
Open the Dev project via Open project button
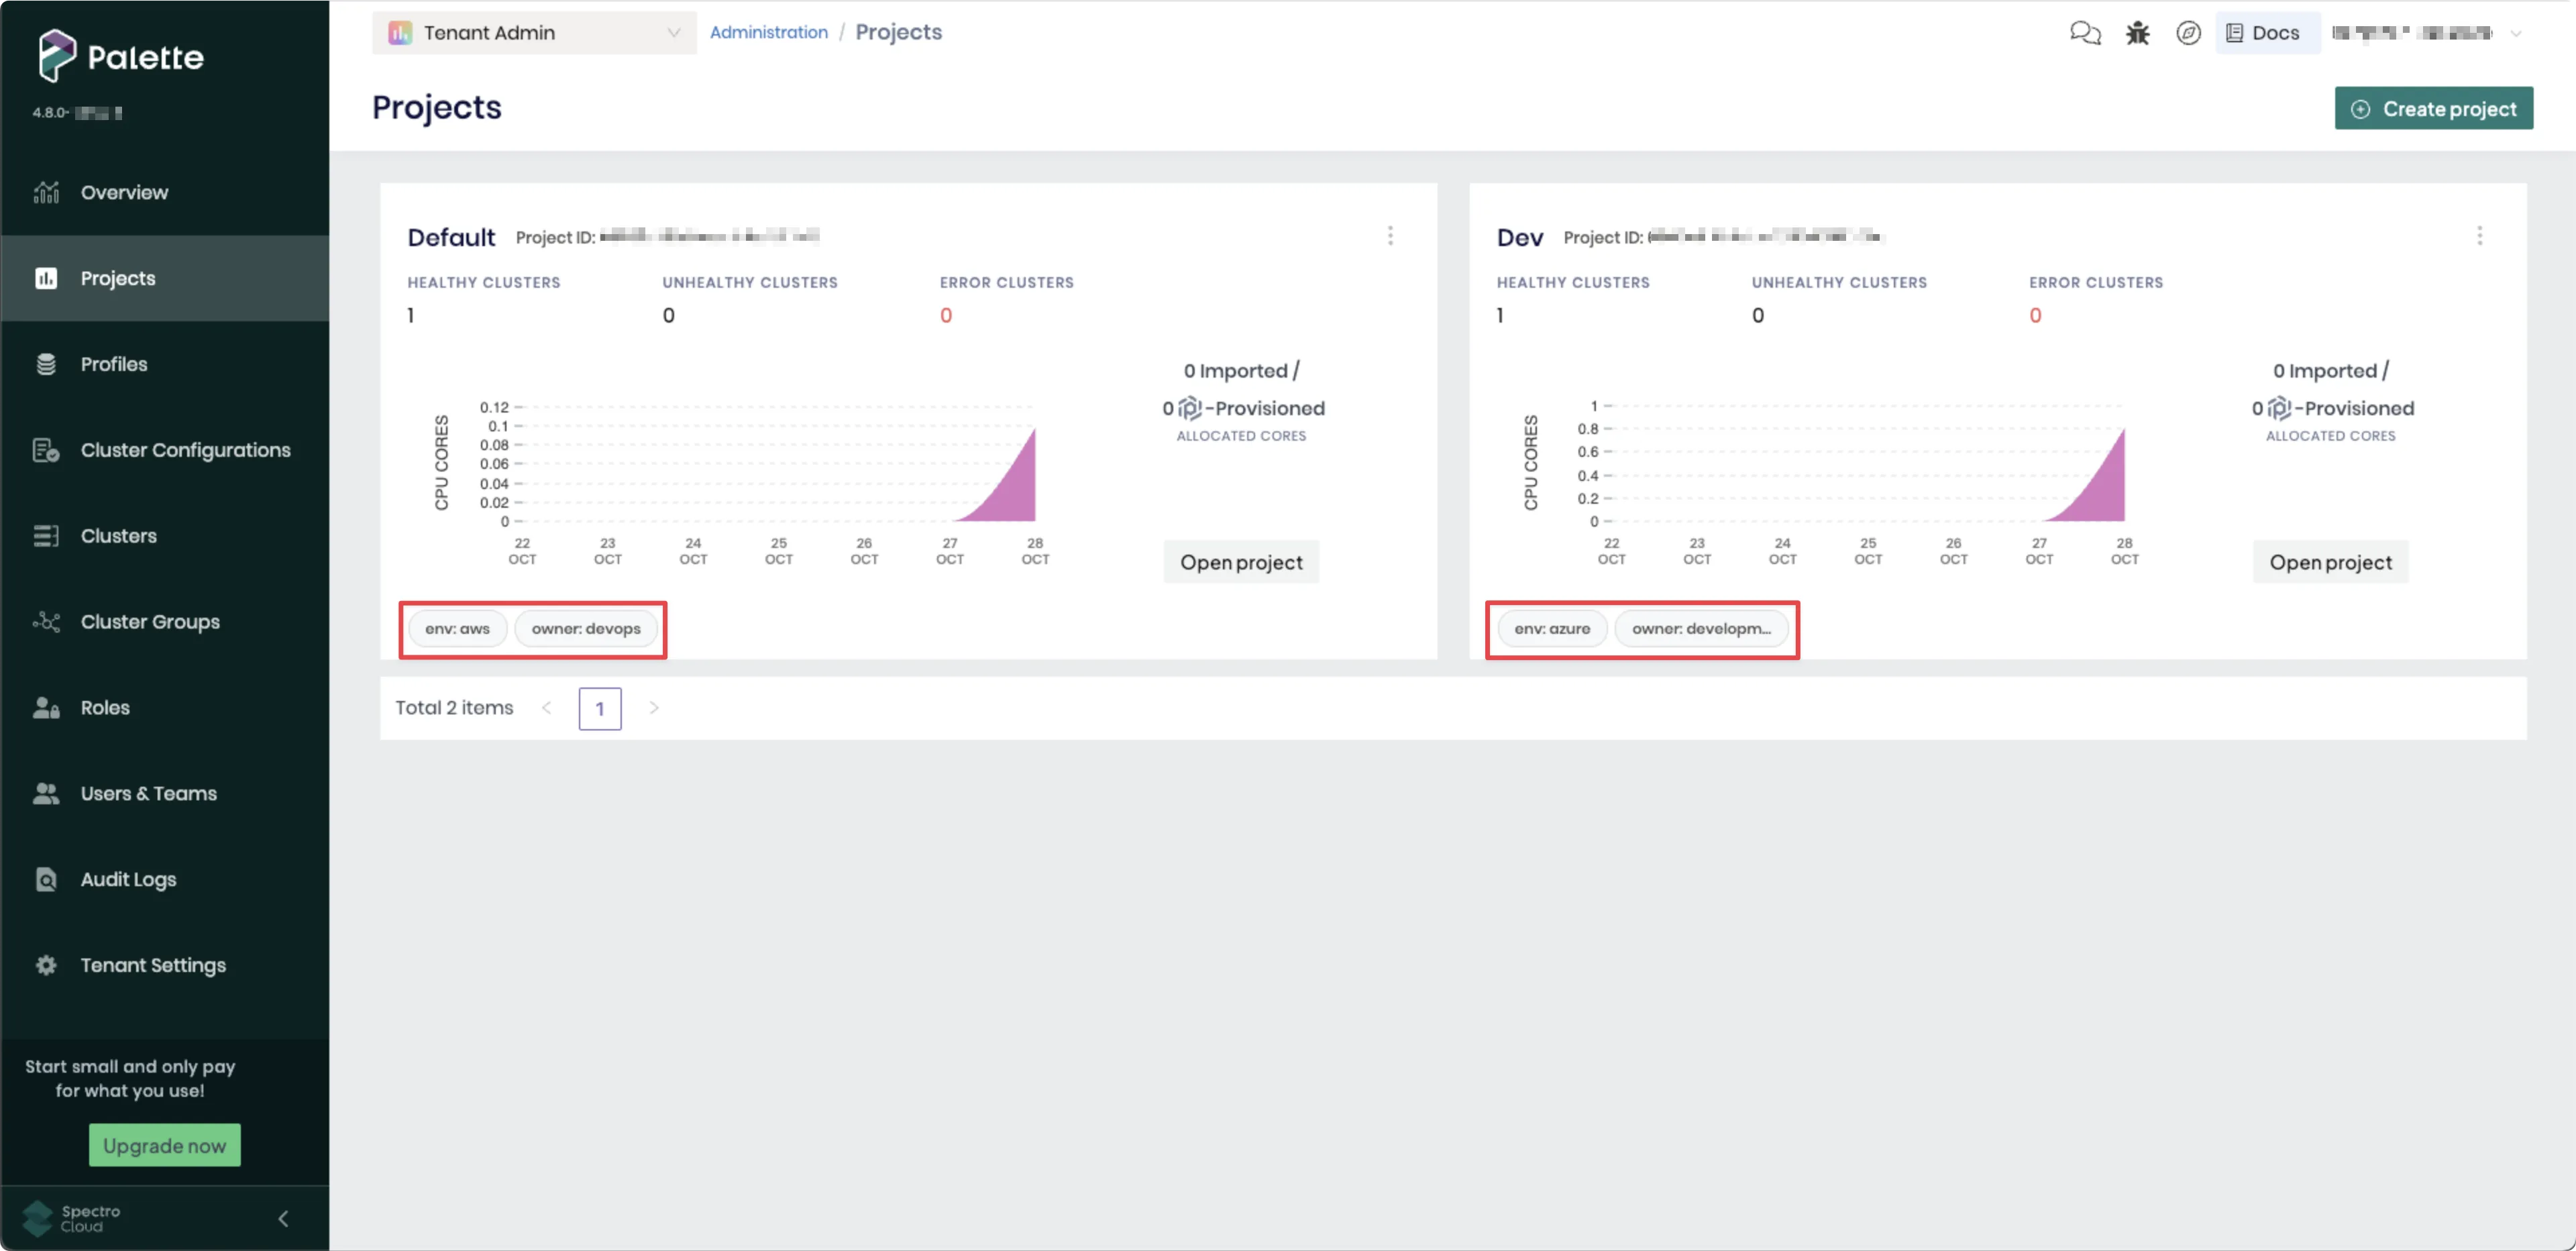[x=2330, y=561]
